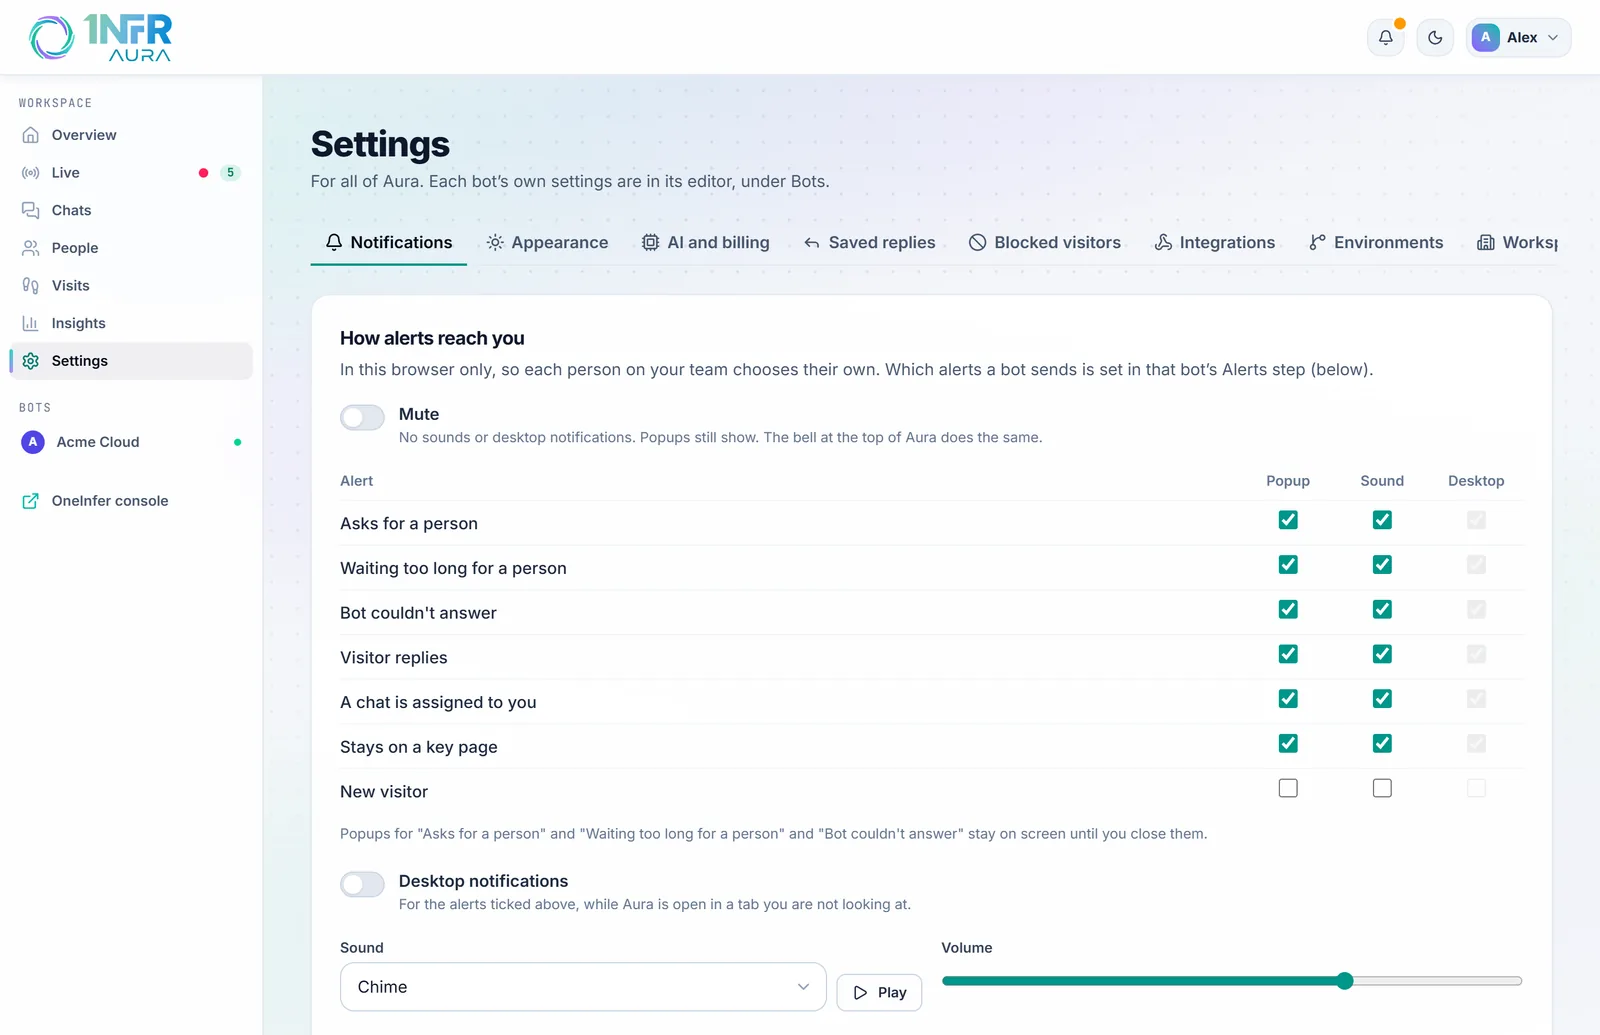Image resolution: width=1600 pixels, height=1035 pixels.
Task: Click the Insights bar chart icon
Action: [x=31, y=323]
